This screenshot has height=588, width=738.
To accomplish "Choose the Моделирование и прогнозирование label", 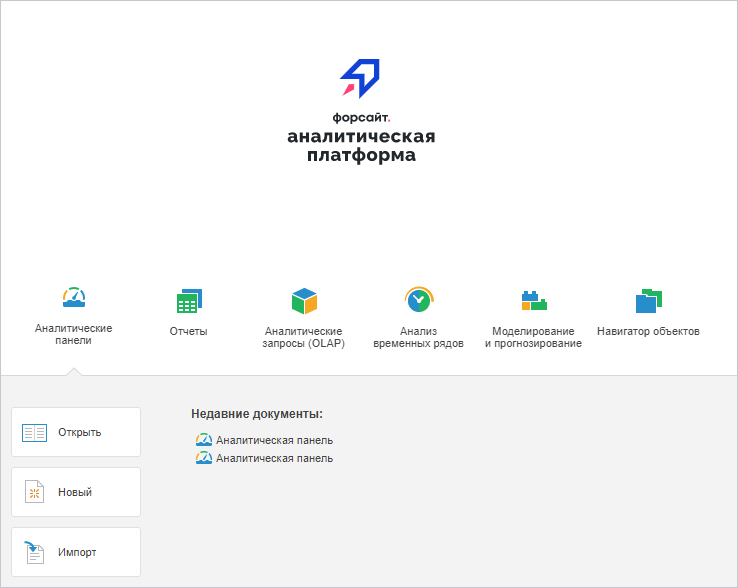I will [533, 337].
